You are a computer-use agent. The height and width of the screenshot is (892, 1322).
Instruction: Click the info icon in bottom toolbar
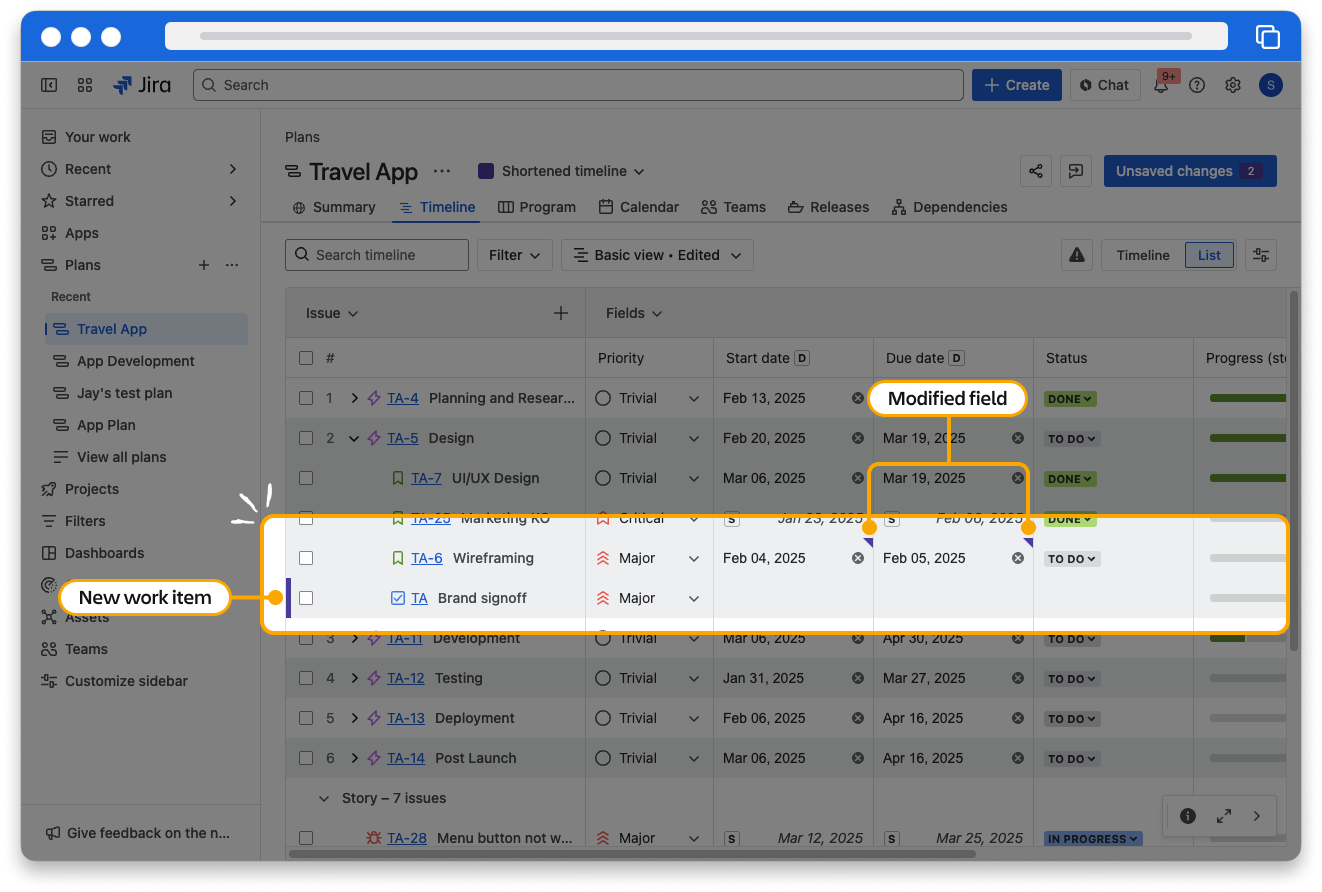pyautogui.click(x=1188, y=816)
